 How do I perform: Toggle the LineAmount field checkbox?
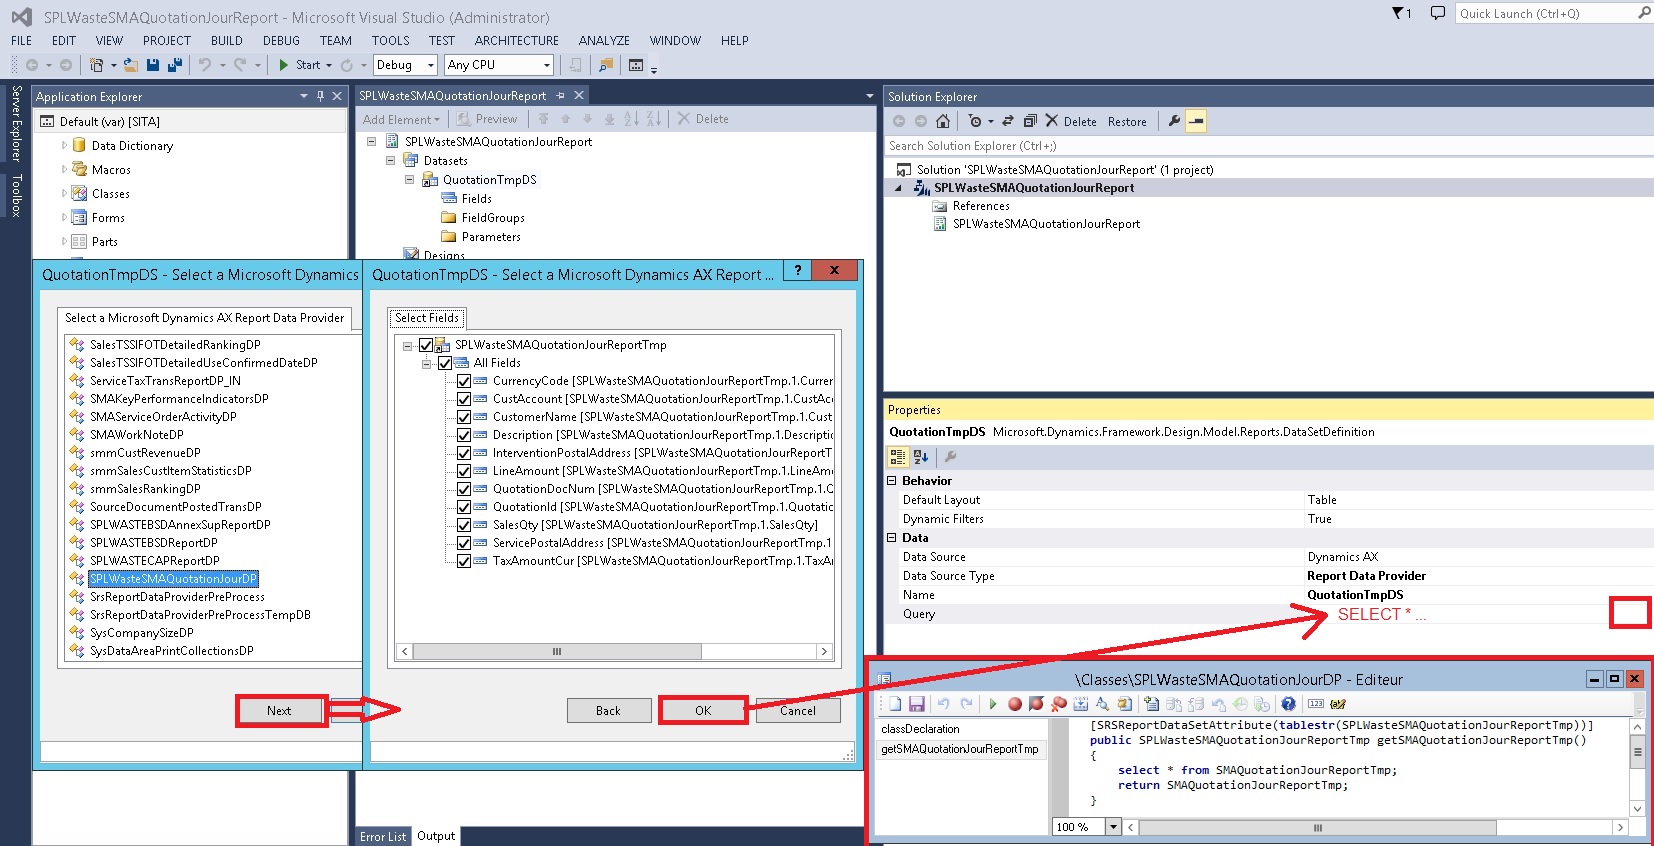(464, 471)
